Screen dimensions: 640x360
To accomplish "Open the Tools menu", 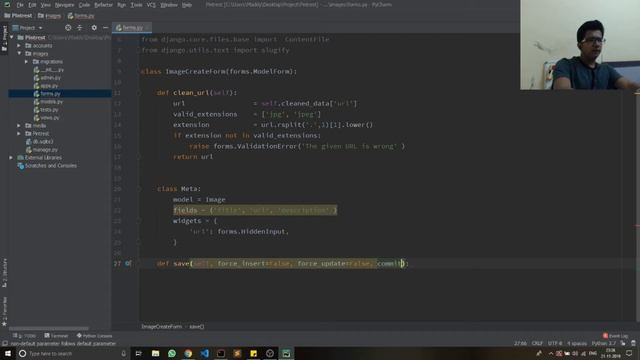I will point(136,5).
